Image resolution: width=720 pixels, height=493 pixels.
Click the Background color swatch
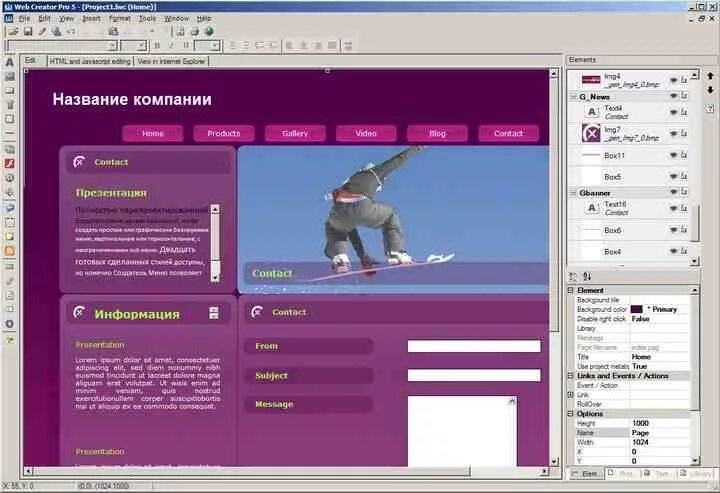[636, 309]
